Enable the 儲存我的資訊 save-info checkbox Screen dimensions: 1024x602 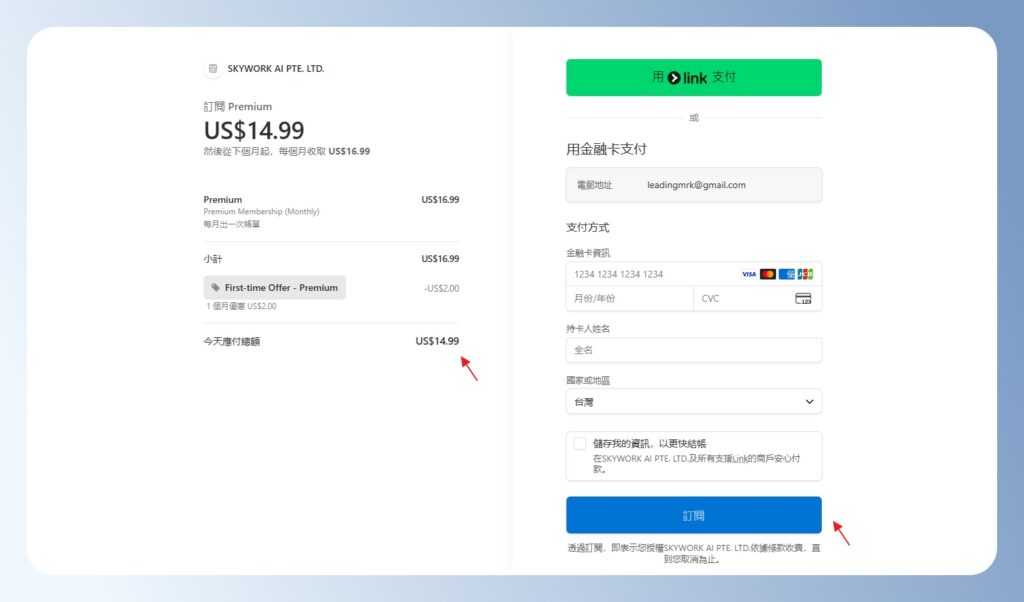click(x=579, y=443)
